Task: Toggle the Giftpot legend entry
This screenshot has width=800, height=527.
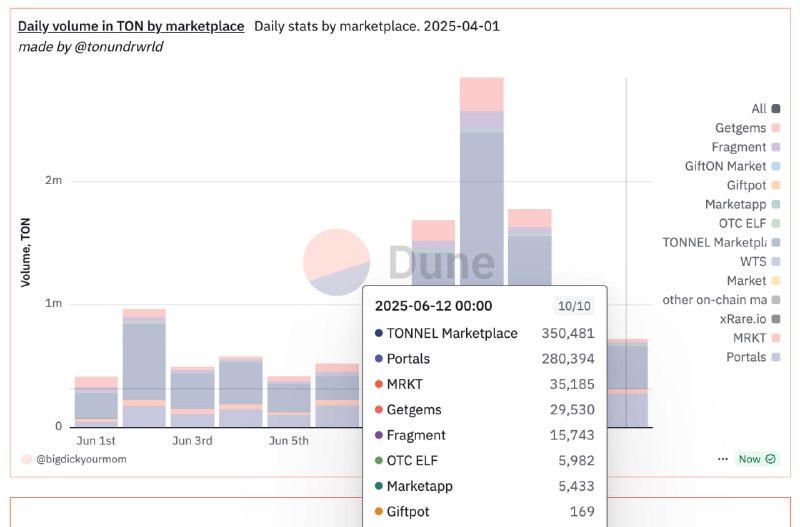Action: 754,185
